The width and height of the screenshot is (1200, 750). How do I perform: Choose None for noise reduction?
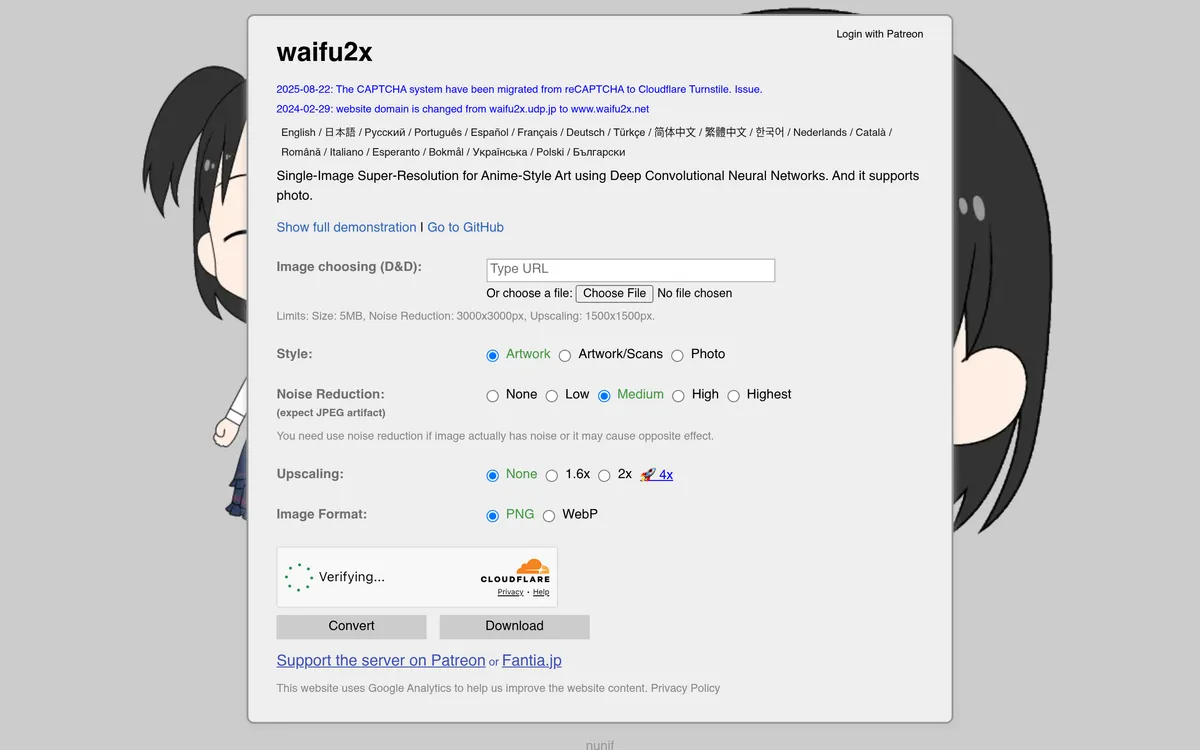(492, 396)
